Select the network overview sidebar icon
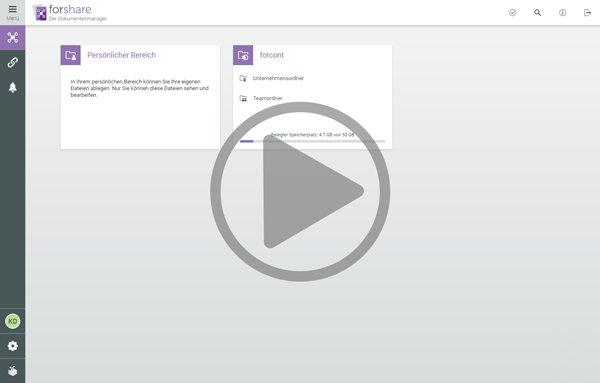 coord(12,37)
